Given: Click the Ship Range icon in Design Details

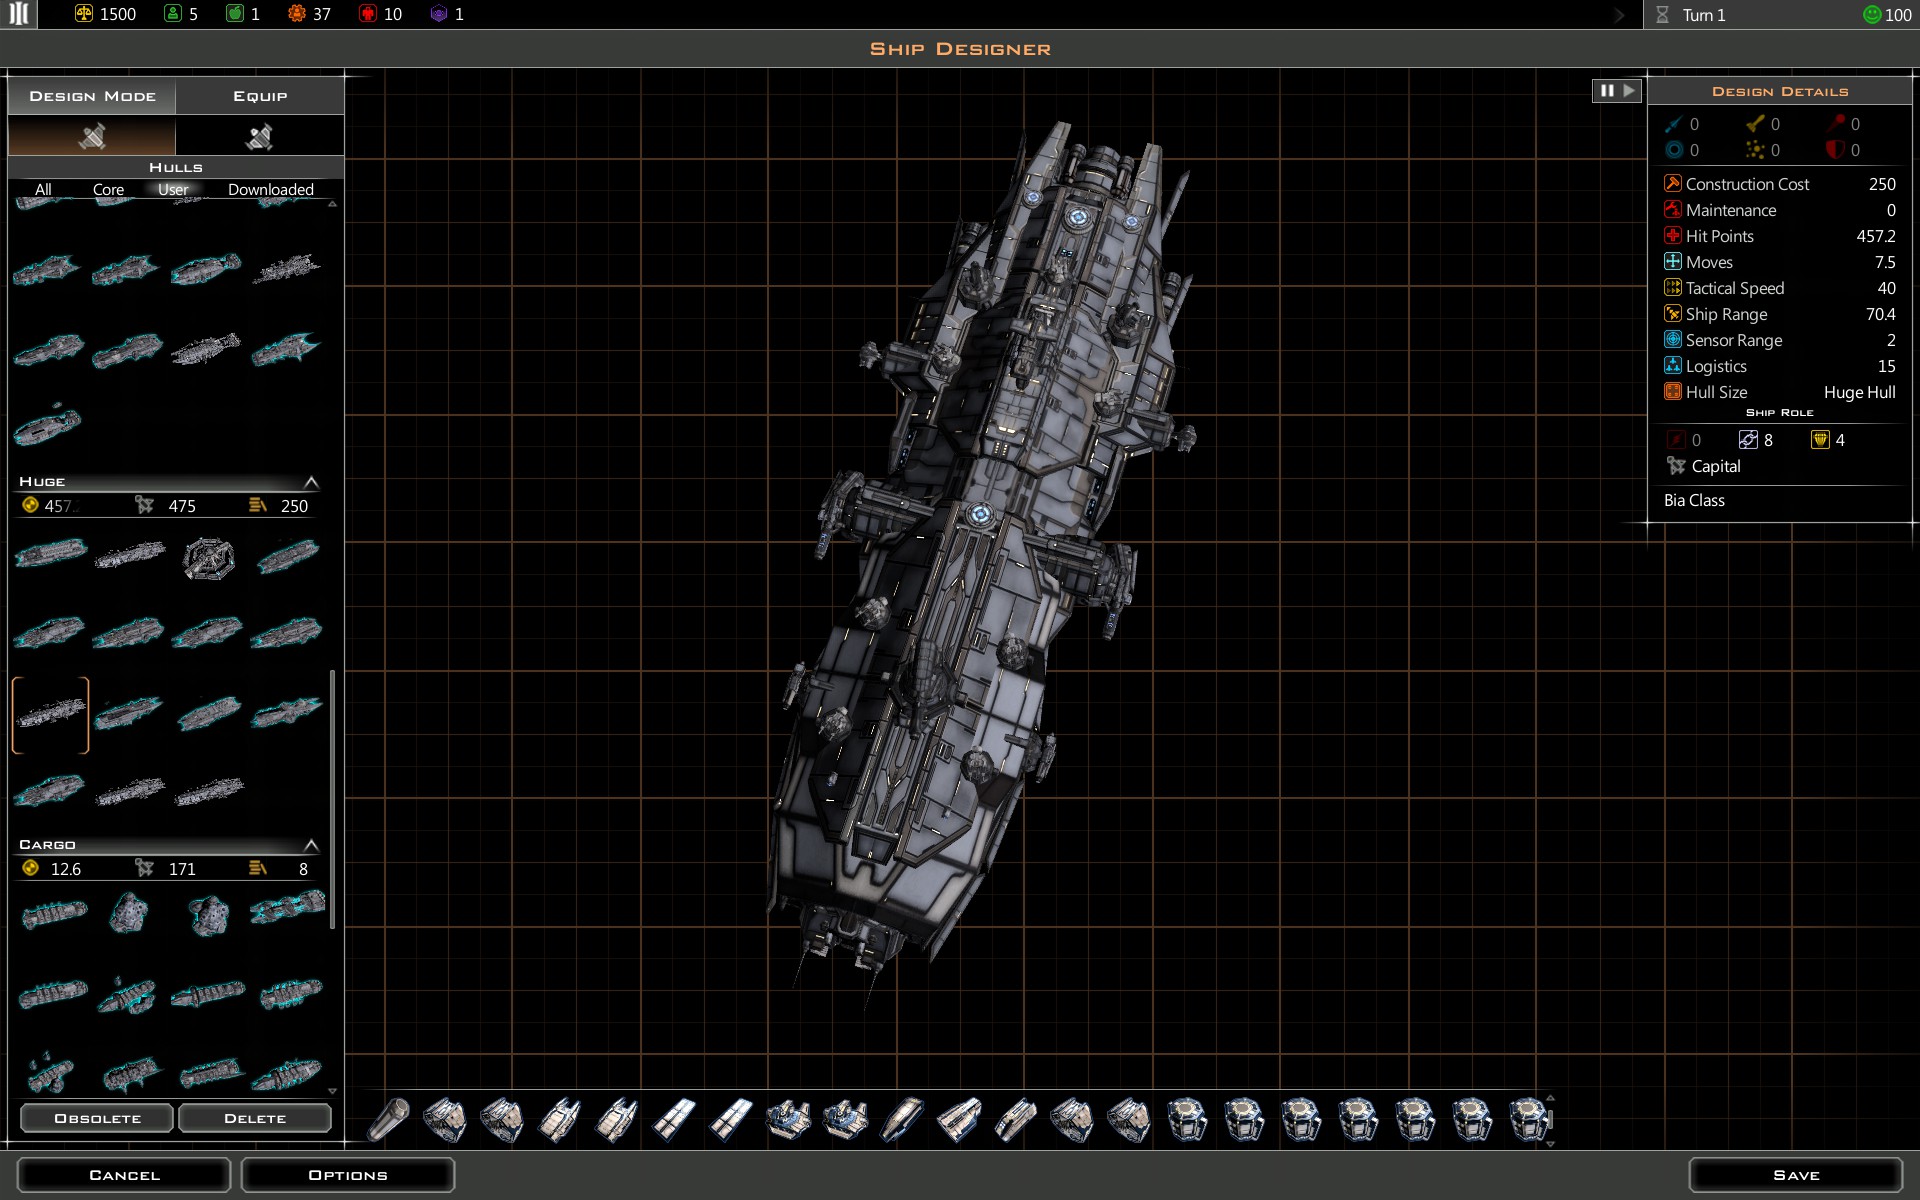Looking at the screenshot, I should pos(1672,313).
